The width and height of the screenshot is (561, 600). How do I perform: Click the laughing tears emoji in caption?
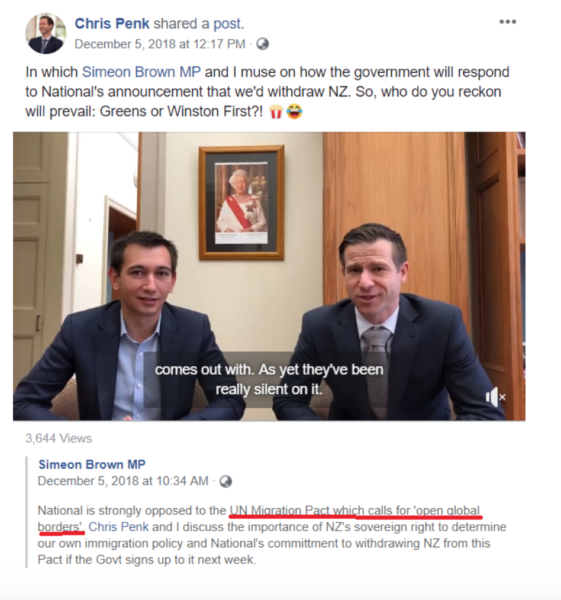[x=294, y=112]
